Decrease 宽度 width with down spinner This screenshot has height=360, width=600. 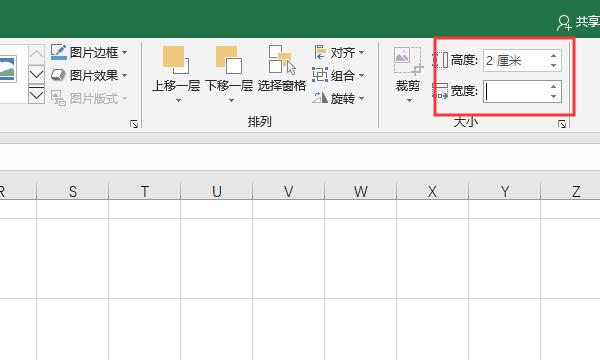[554, 96]
